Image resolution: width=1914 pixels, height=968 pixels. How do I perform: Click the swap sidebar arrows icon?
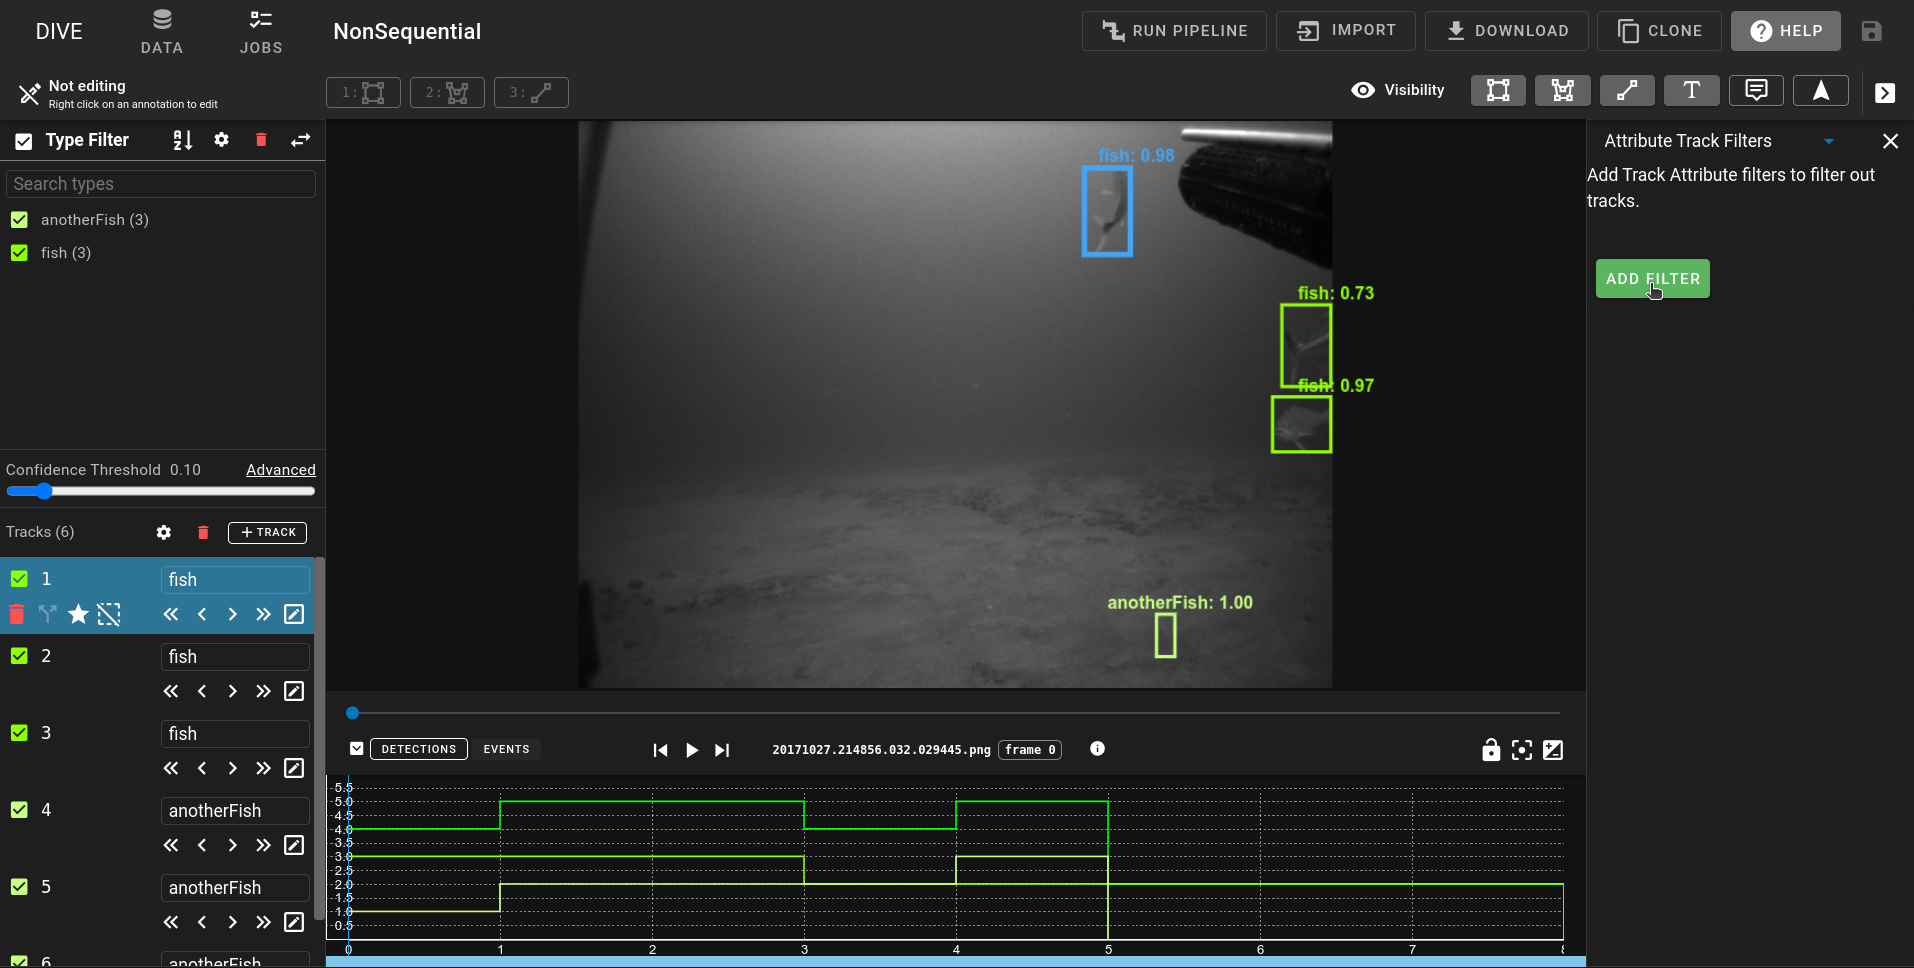click(x=301, y=140)
